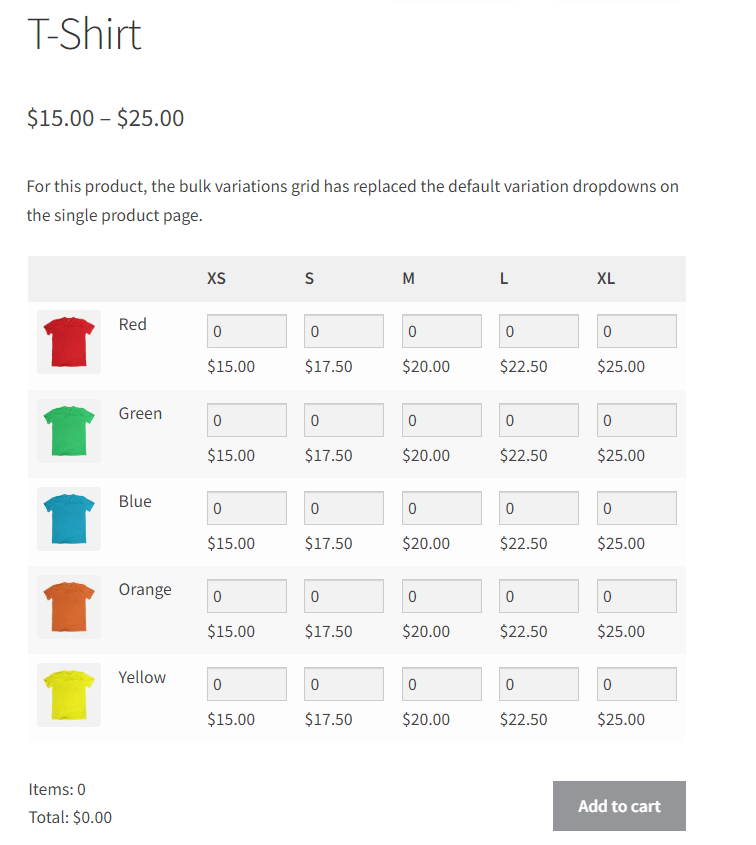Click the S quantity box for Green
756x845 pixels.
(343, 419)
